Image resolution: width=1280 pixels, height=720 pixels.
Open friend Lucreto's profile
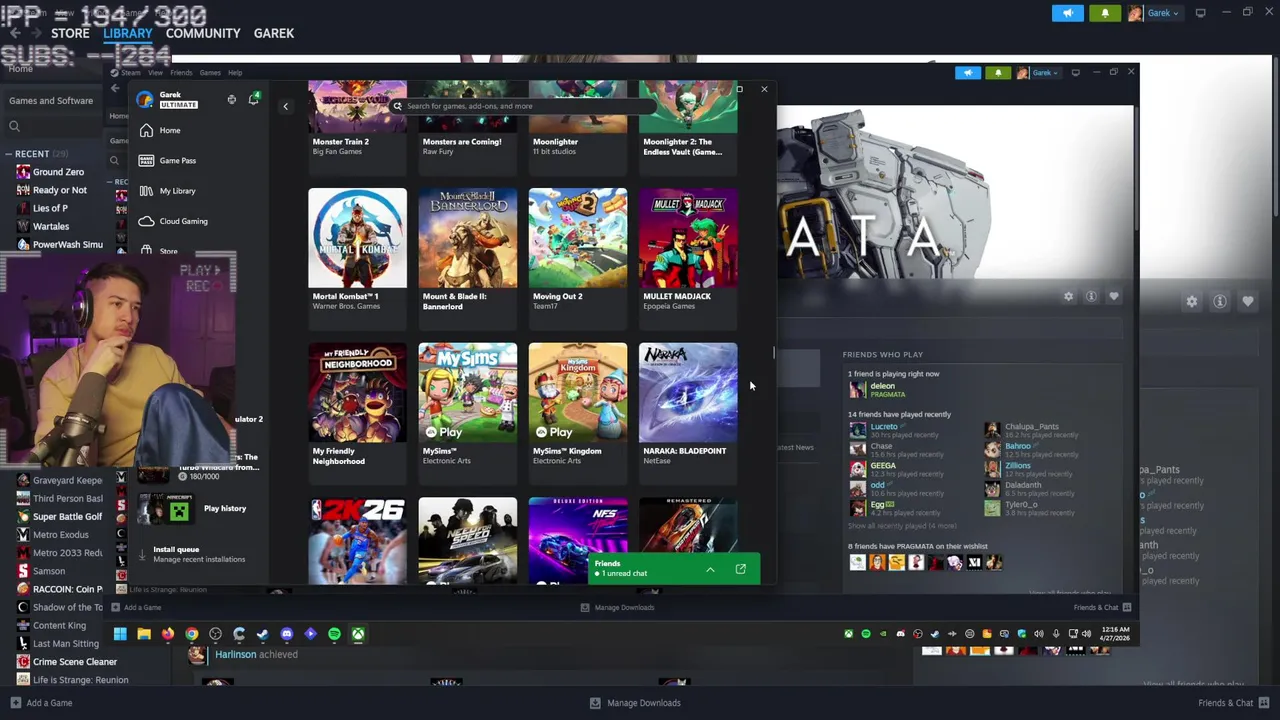(x=883, y=427)
